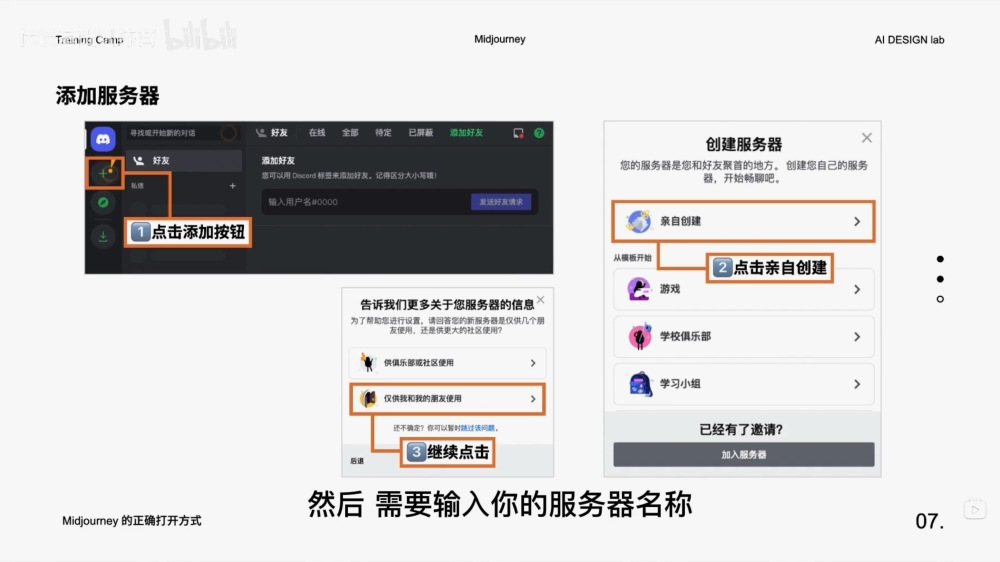The image size is (1000, 562).
Task: Select the first slide pagination dot
Action: (x=940, y=259)
